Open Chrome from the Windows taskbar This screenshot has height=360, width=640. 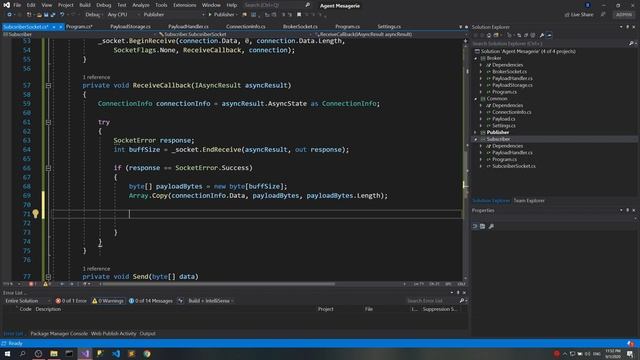[147, 353]
